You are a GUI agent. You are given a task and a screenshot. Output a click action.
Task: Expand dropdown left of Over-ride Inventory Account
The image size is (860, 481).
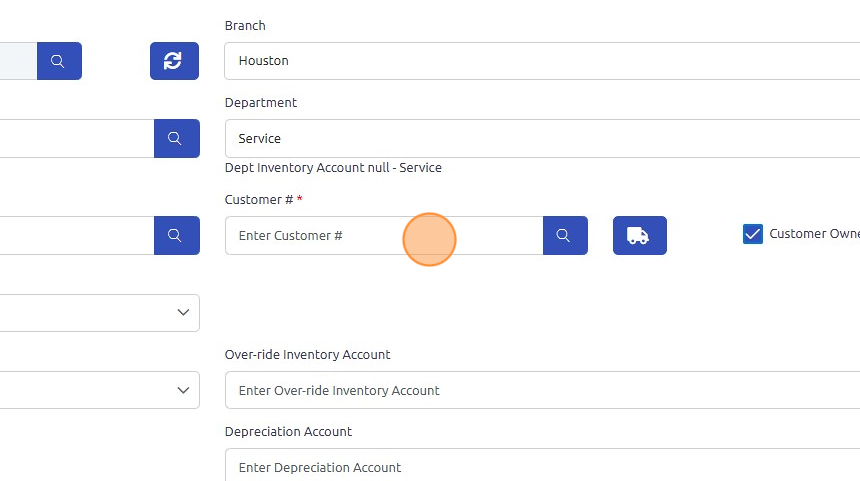click(x=183, y=390)
